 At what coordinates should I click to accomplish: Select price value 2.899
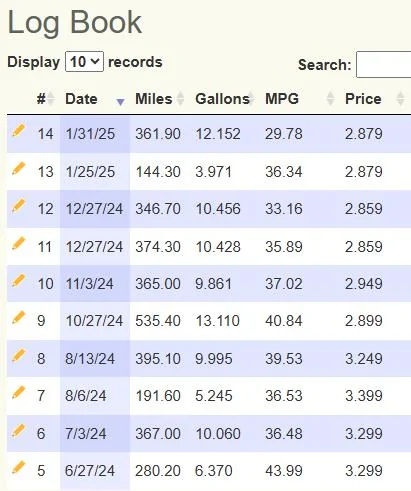point(364,321)
